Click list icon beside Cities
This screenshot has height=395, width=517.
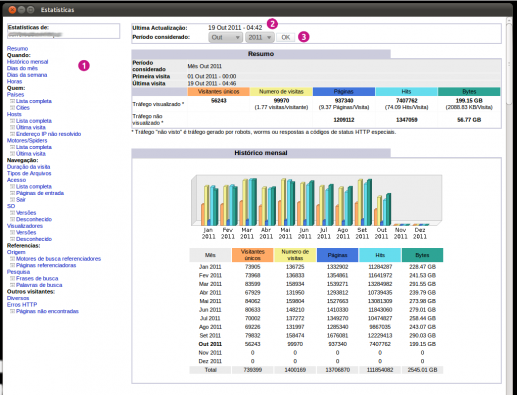coord(12,108)
